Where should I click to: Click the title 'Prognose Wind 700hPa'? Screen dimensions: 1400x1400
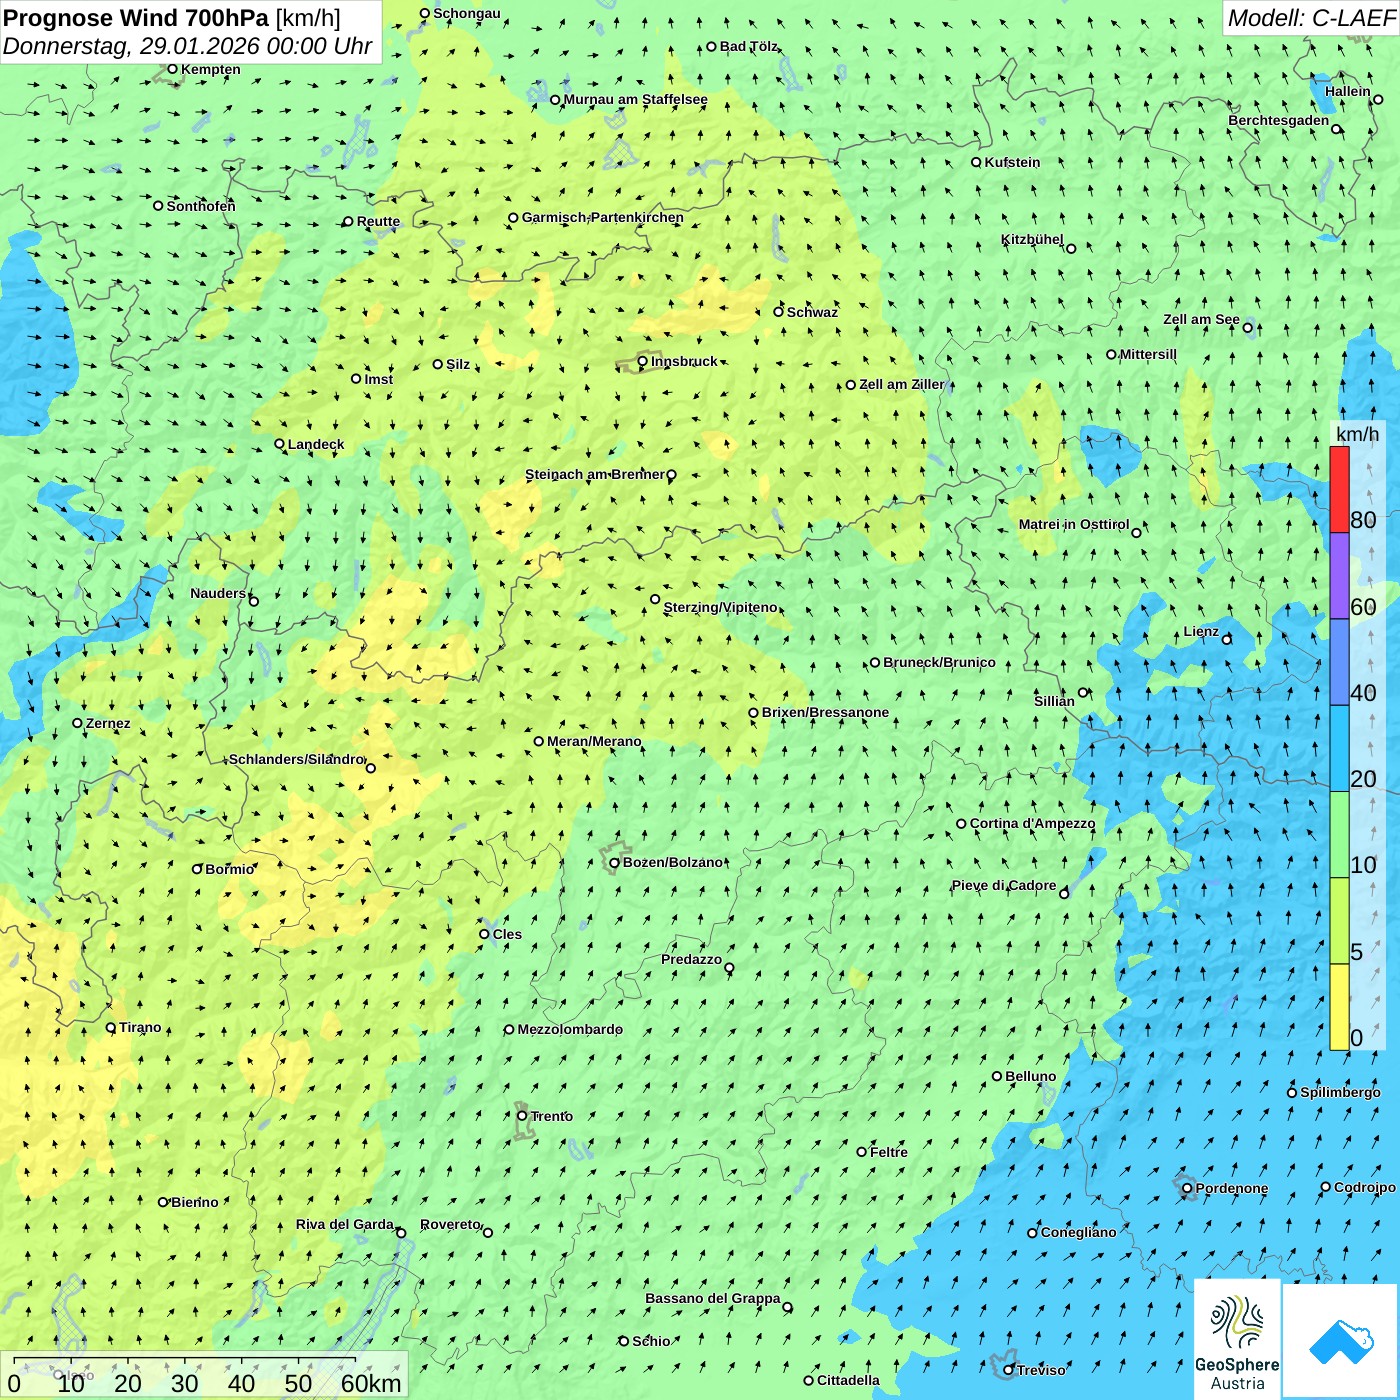click(x=136, y=17)
